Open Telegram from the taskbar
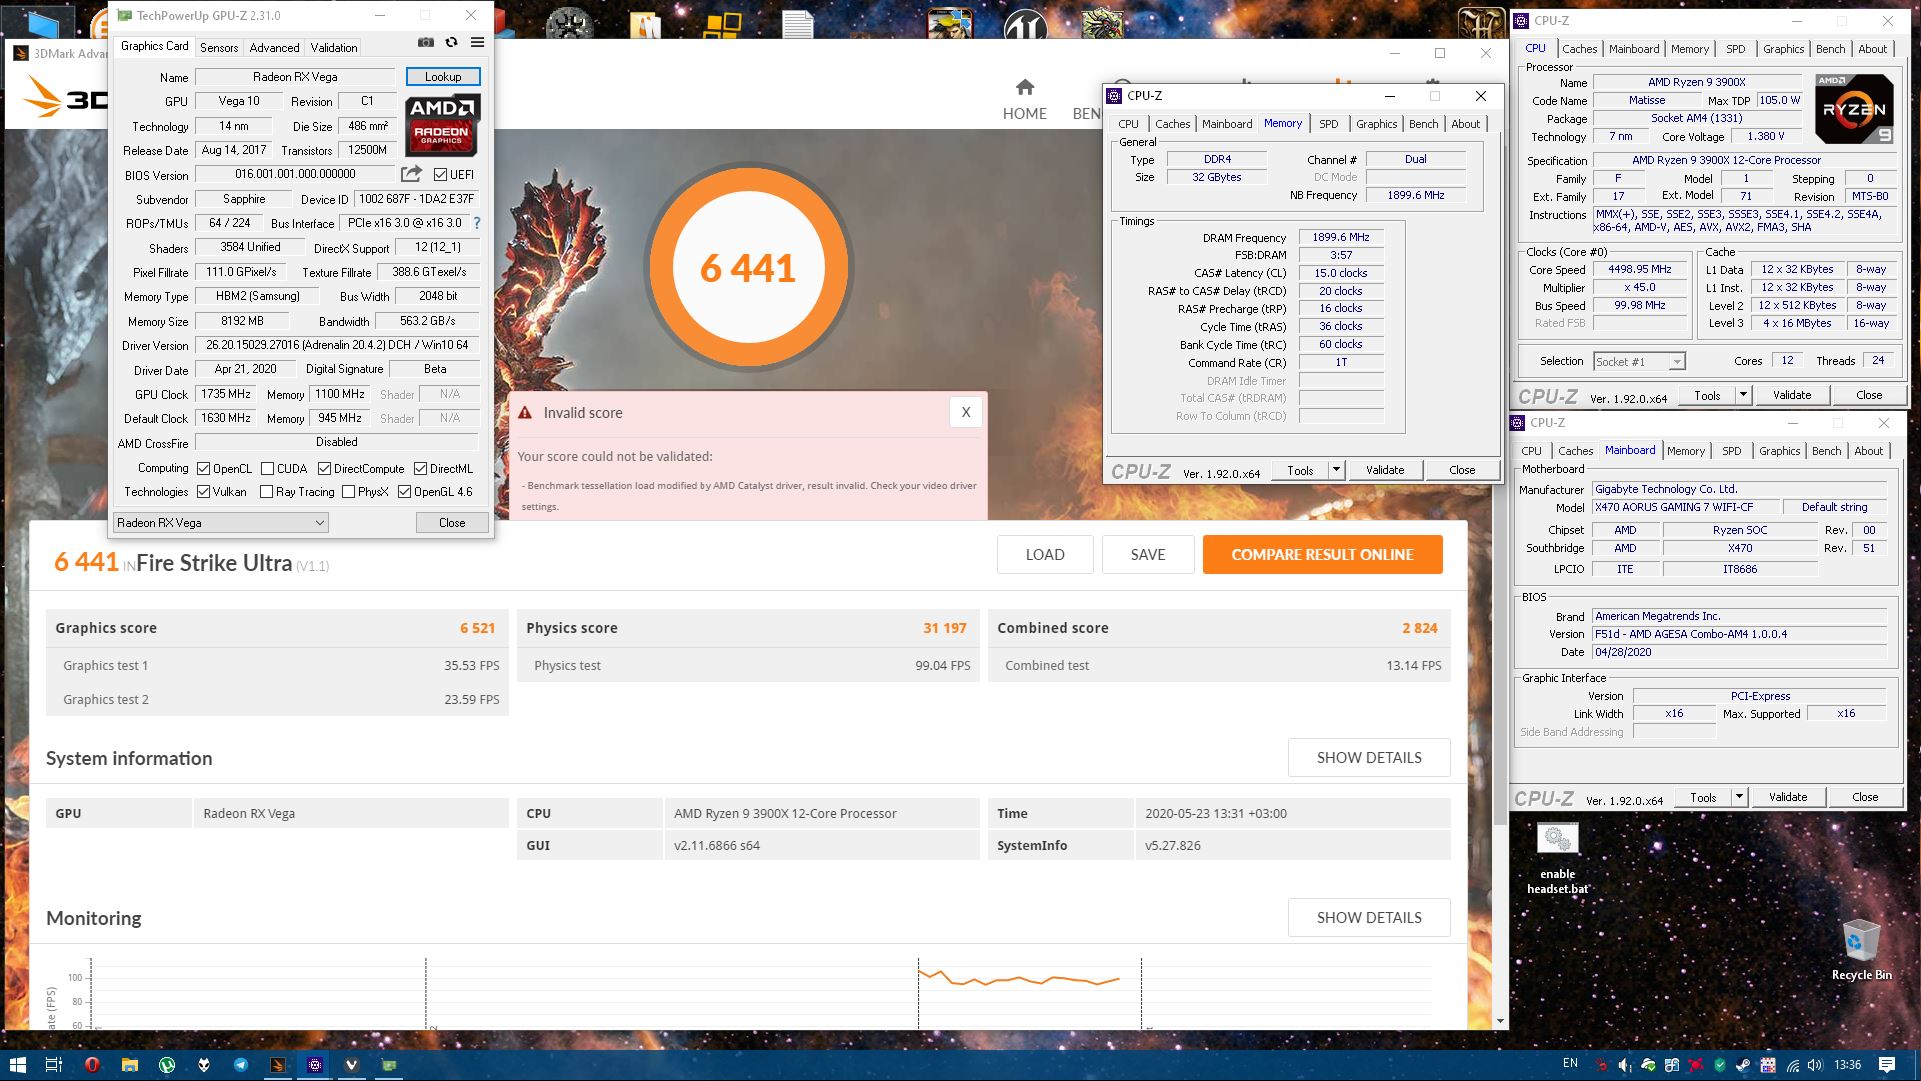Image resolution: width=1921 pixels, height=1081 pixels. coord(241,1065)
